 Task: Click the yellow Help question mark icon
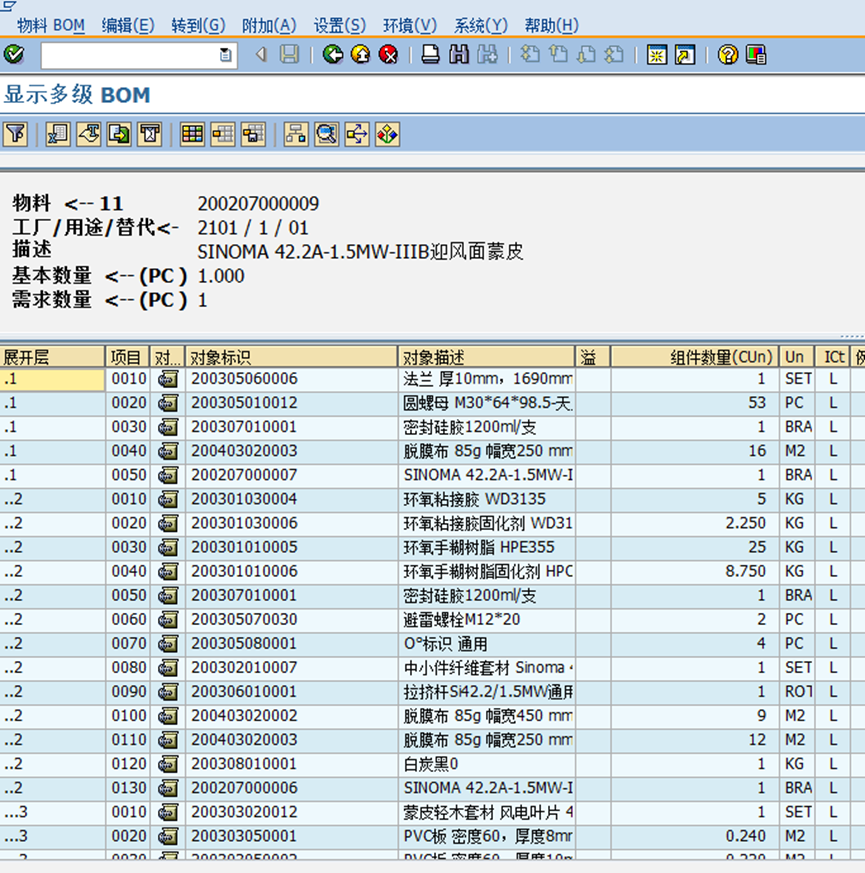point(728,55)
